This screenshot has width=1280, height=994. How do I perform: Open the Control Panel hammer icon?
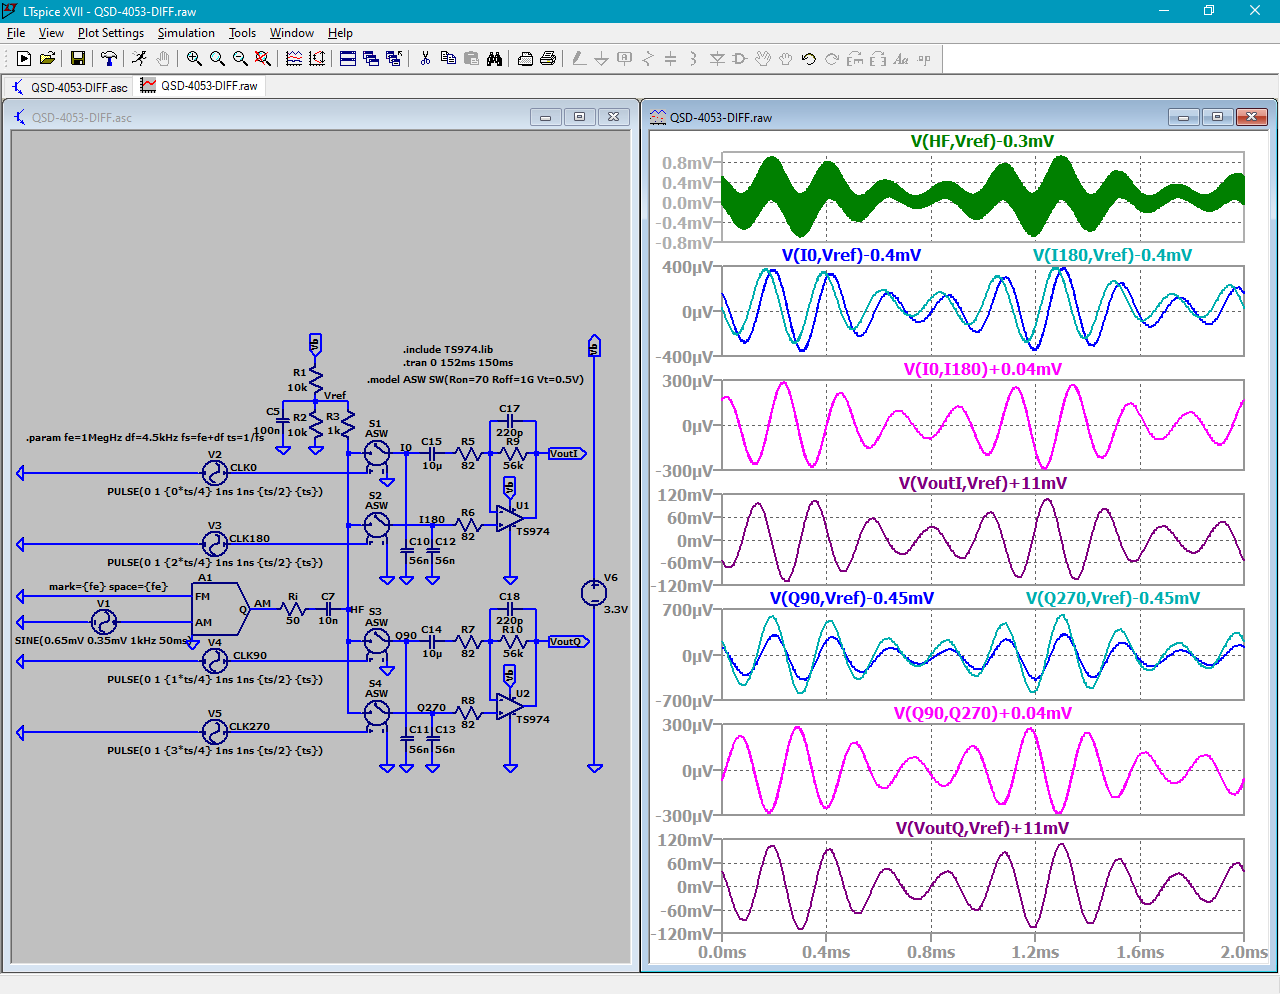point(109,59)
